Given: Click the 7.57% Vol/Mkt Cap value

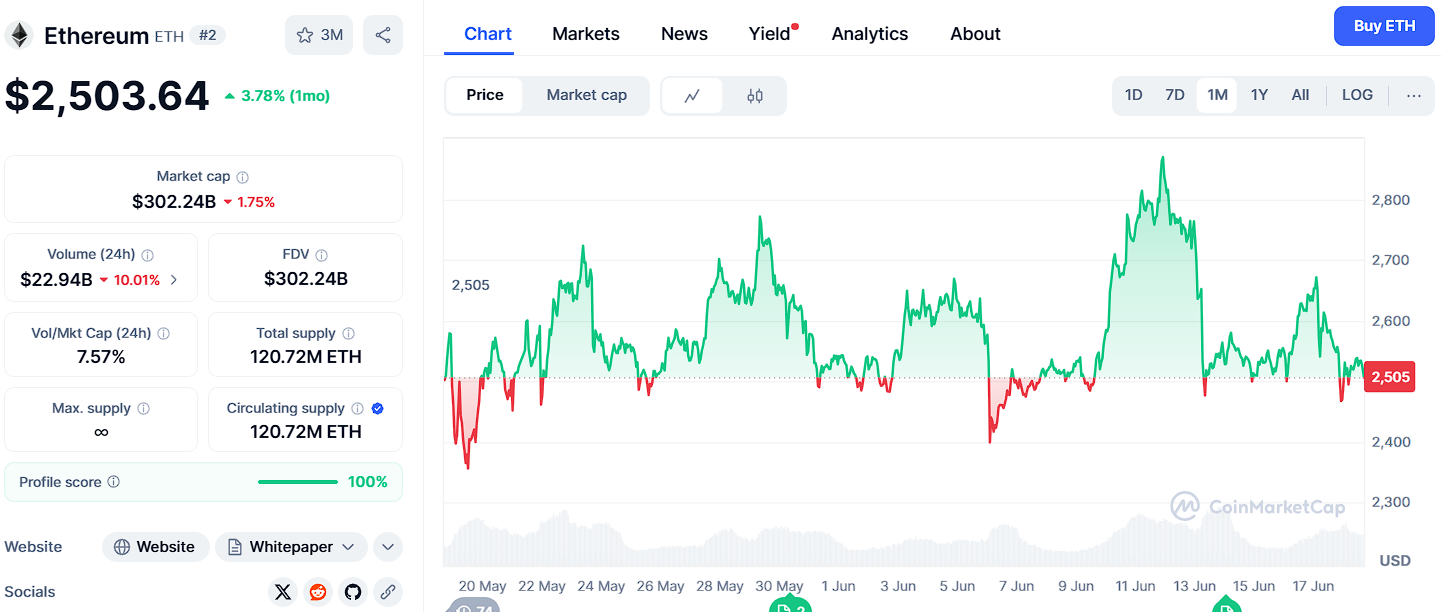Looking at the screenshot, I should 101,357.
